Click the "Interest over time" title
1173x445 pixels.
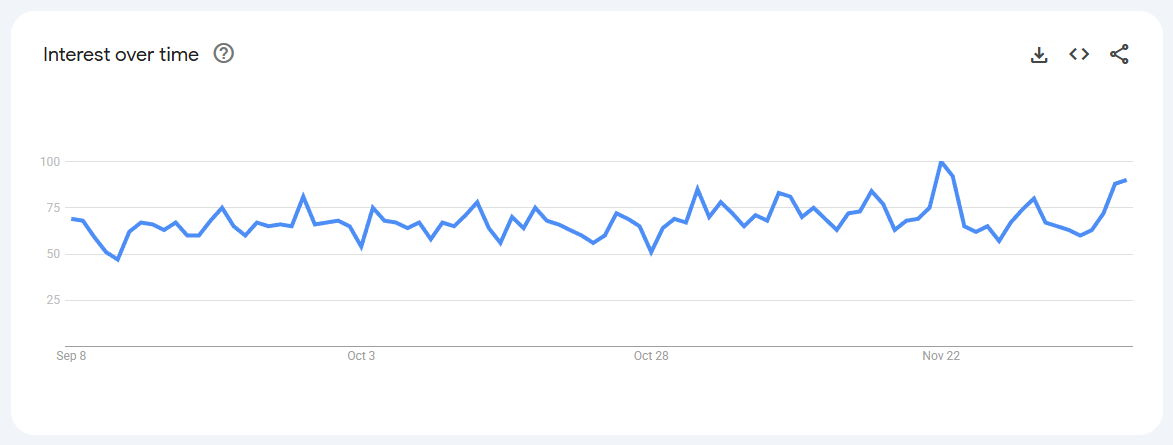click(x=121, y=54)
